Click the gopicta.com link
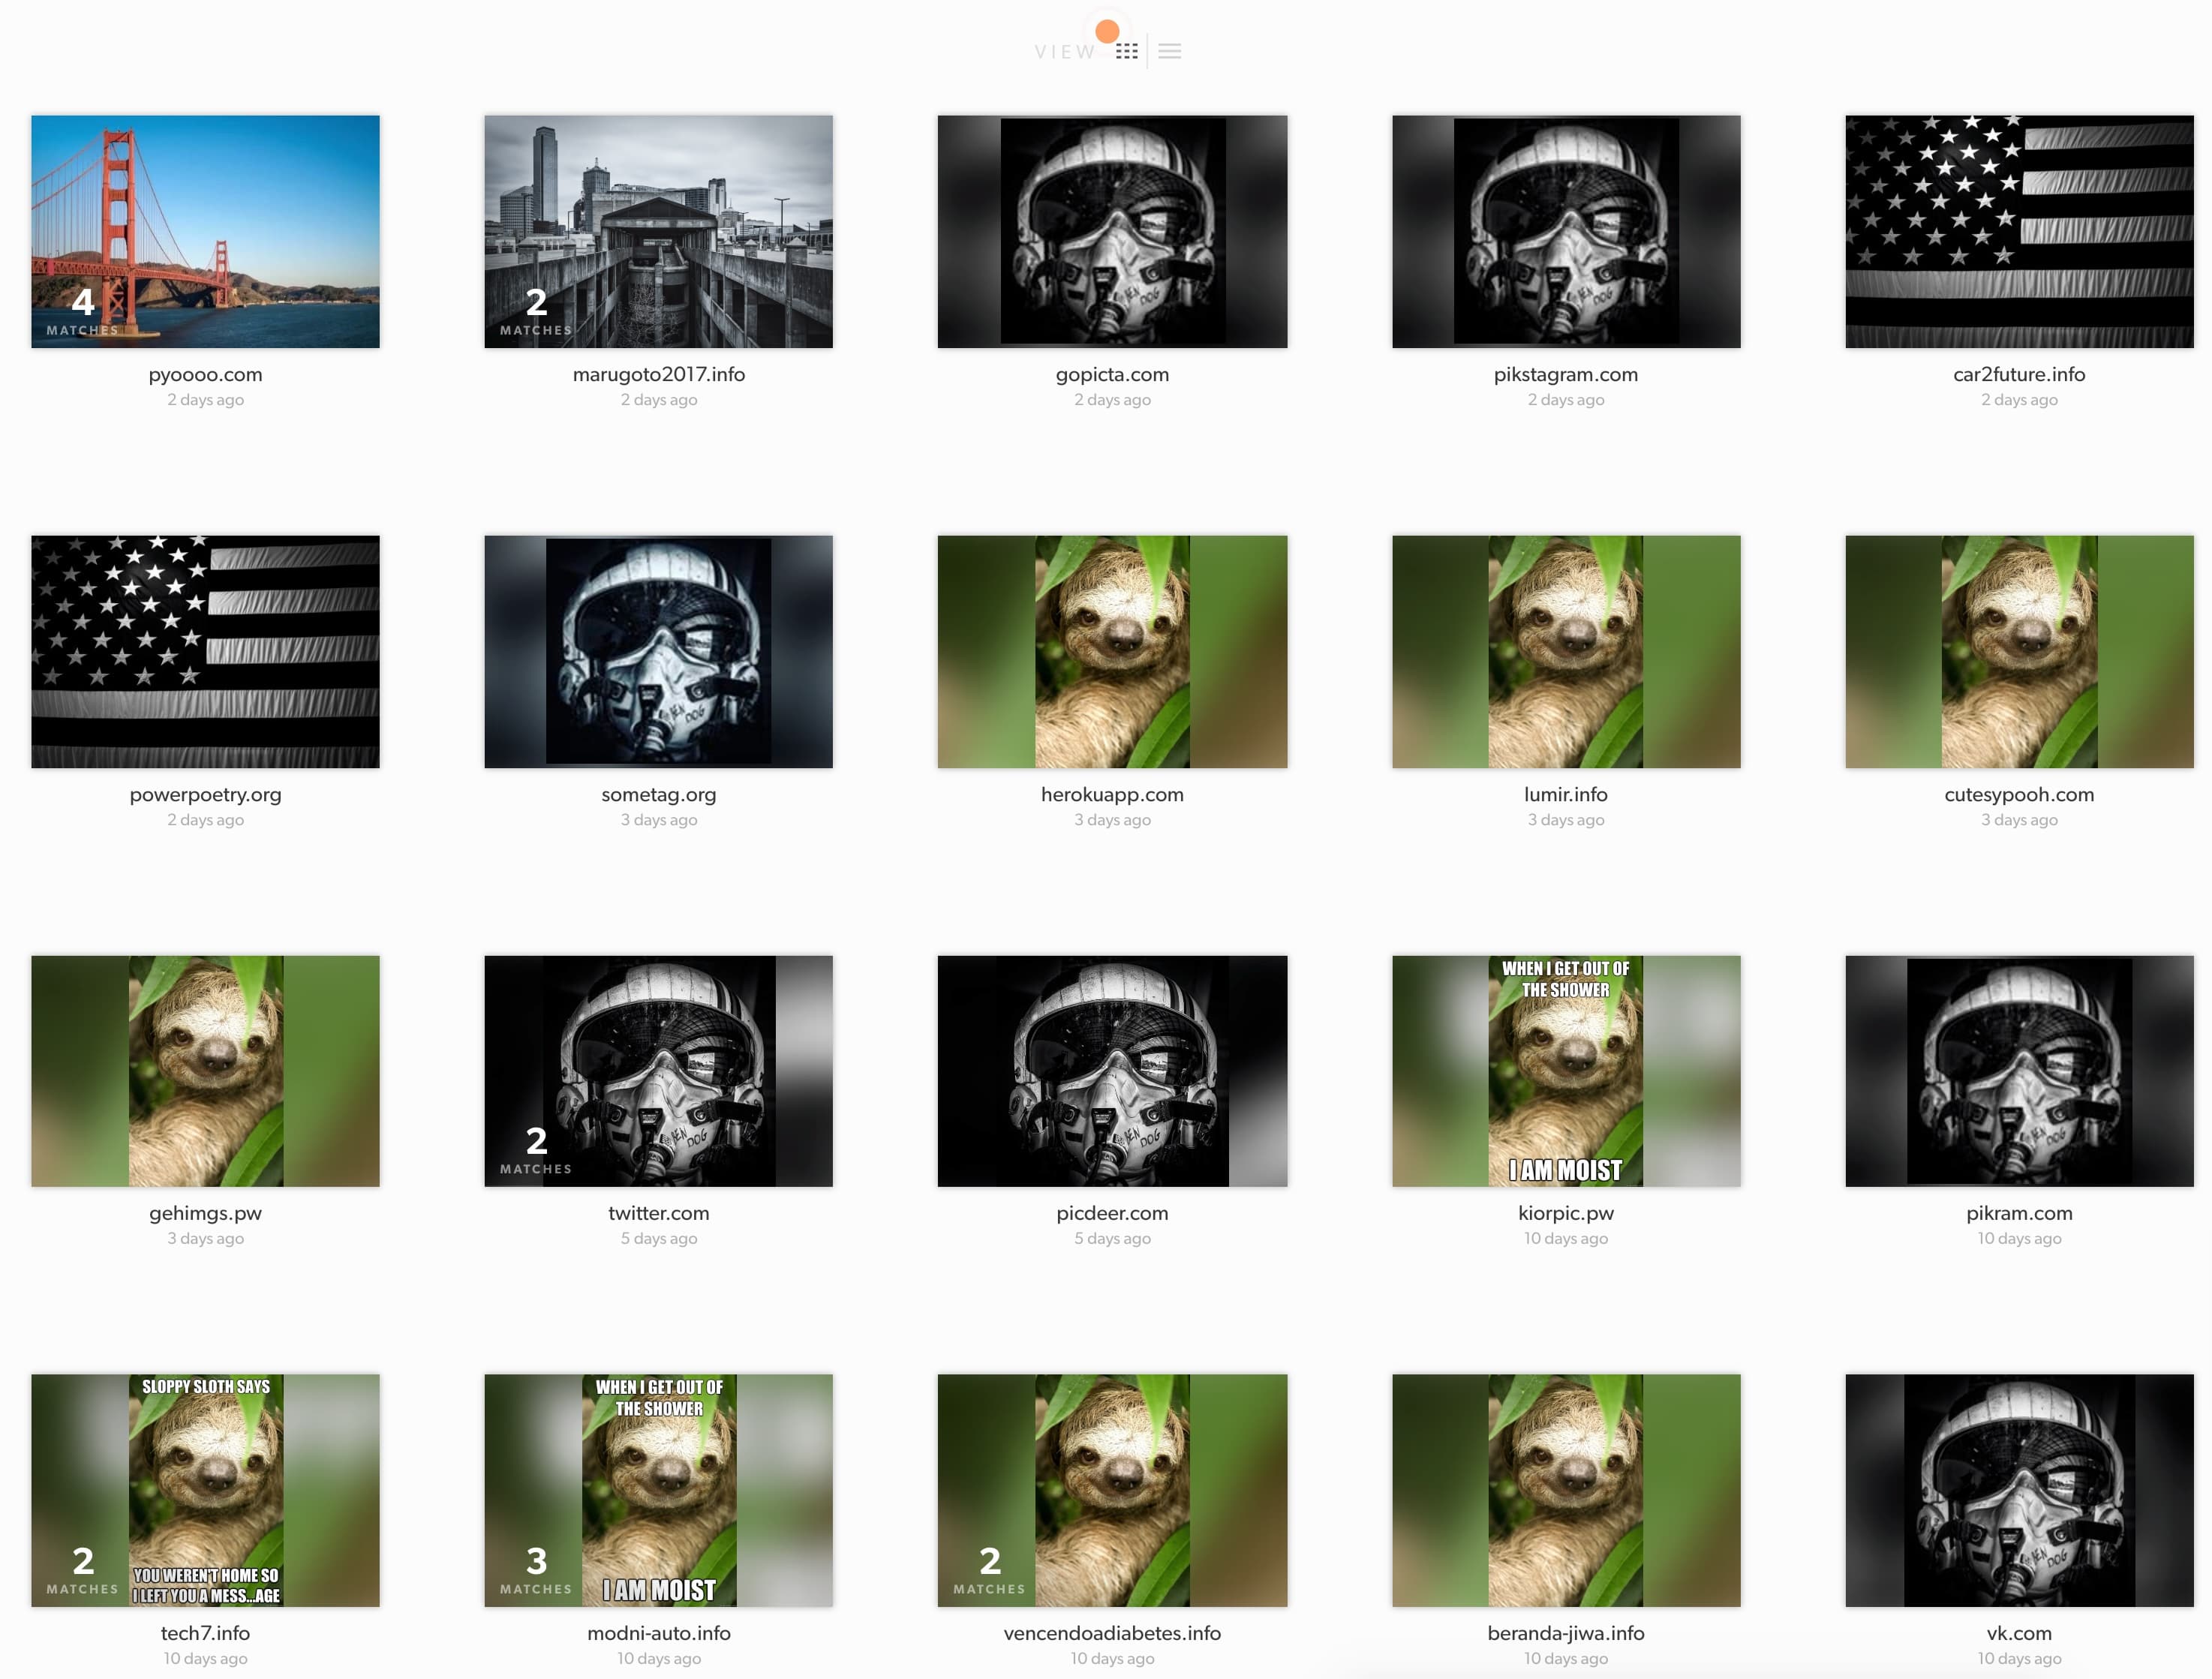The height and width of the screenshot is (1679, 2212). 1112,374
